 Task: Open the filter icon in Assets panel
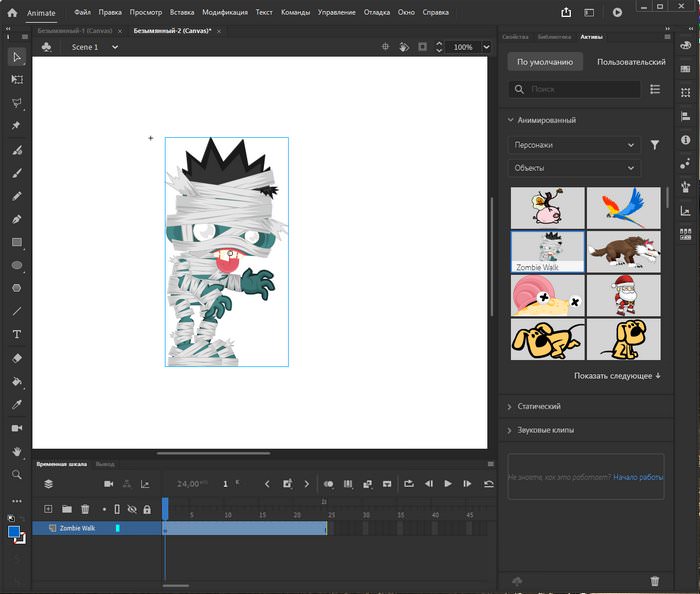click(655, 145)
